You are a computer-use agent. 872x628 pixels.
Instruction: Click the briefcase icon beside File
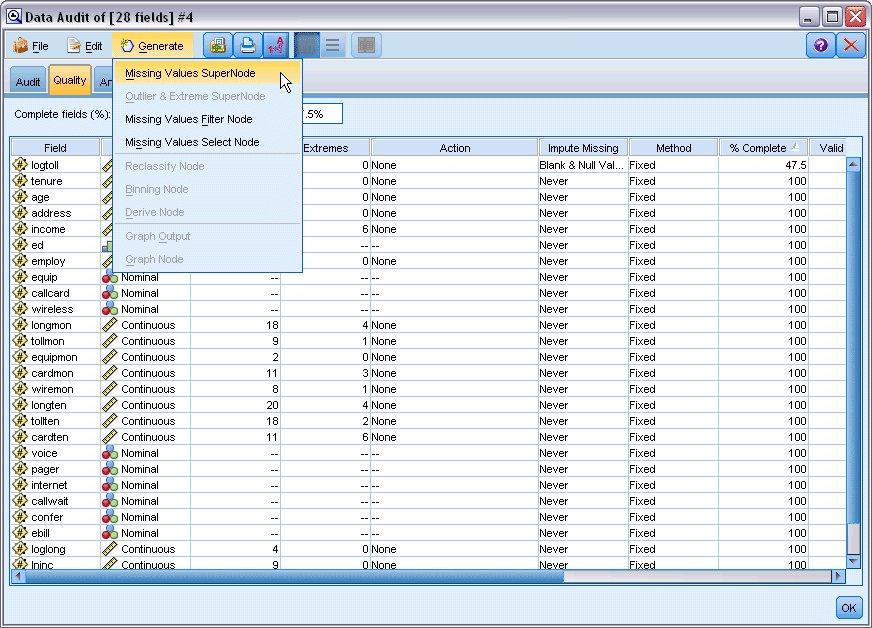[x=21, y=46]
